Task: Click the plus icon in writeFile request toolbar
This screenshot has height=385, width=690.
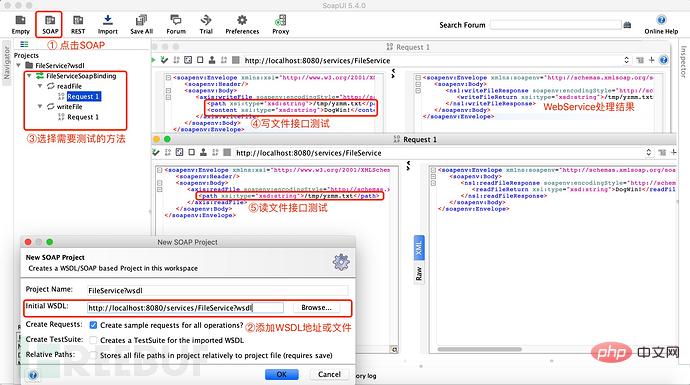Action: [x=652, y=60]
